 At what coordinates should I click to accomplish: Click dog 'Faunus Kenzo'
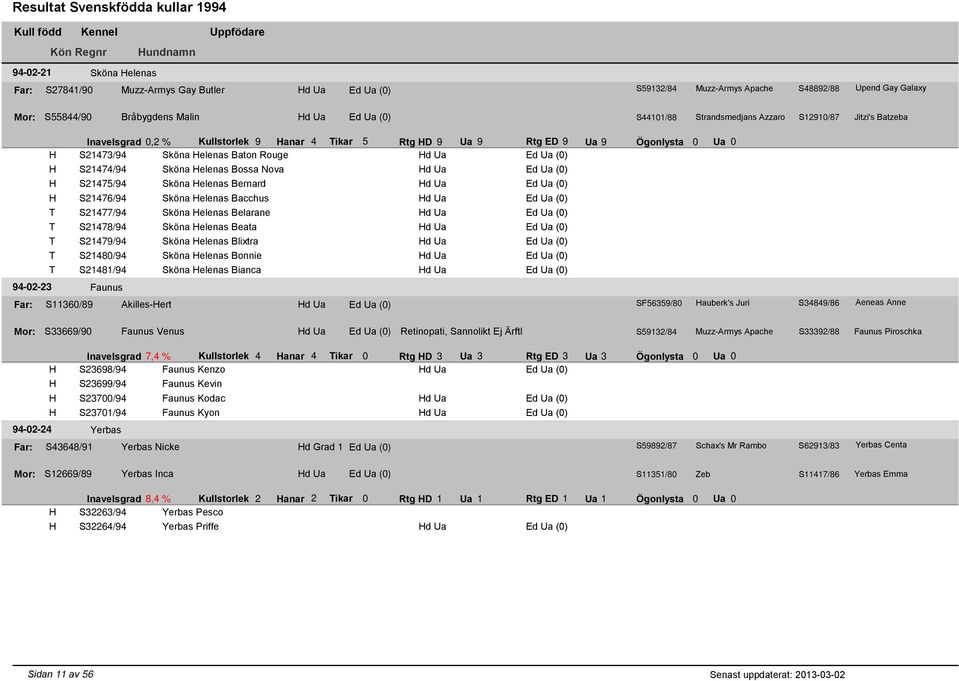click(x=193, y=370)
